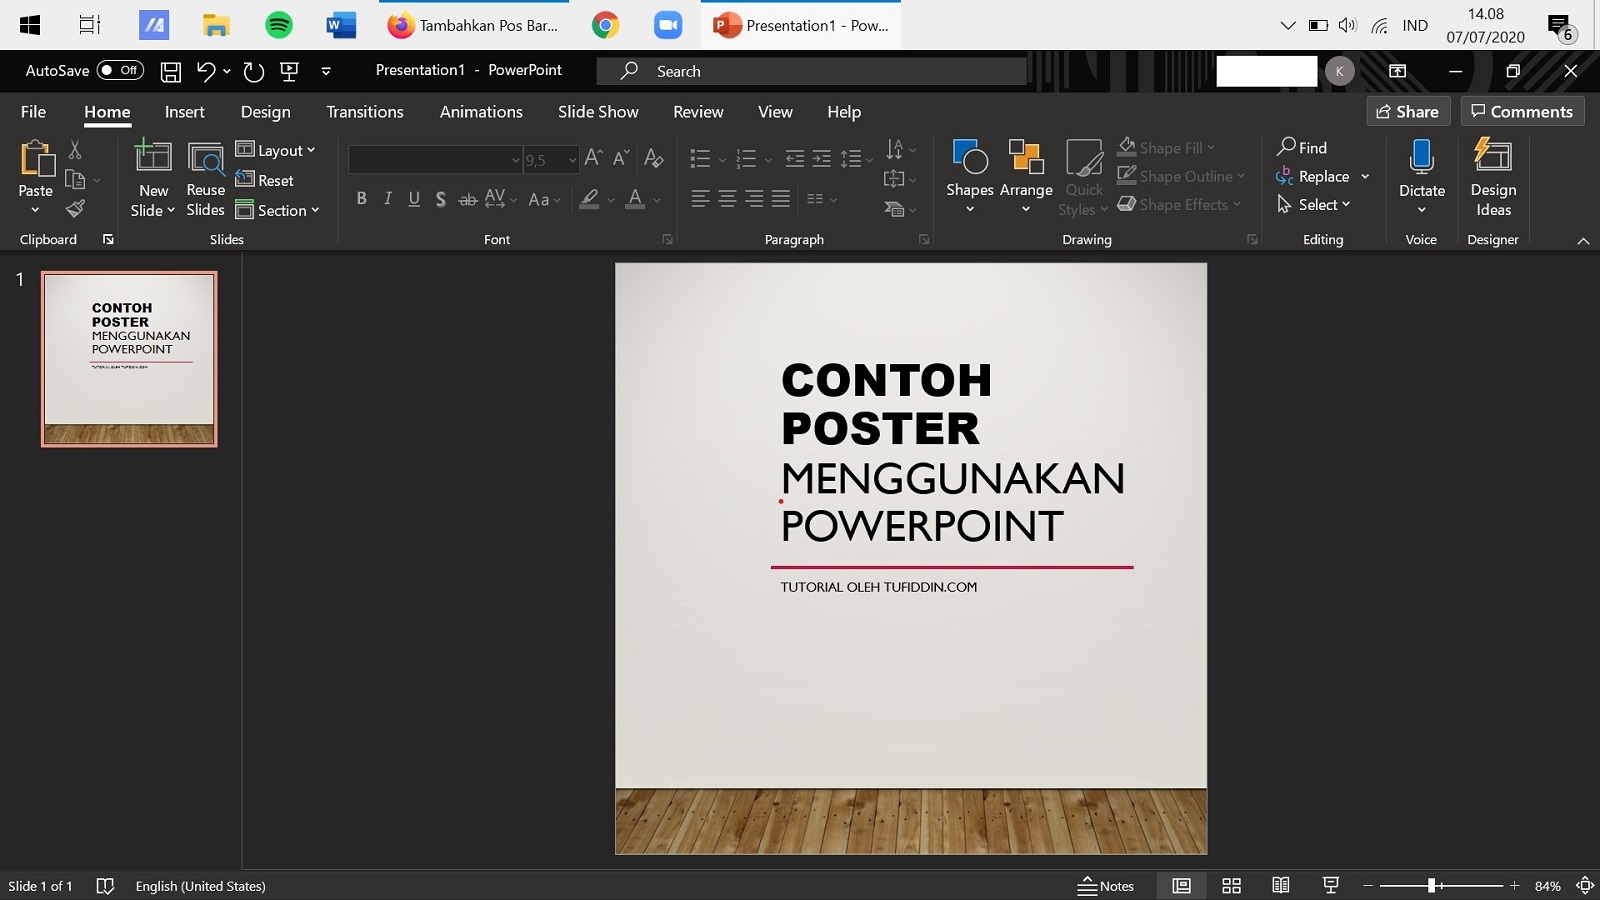Click Reset slide button
This screenshot has width=1600, height=900.
tap(265, 180)
